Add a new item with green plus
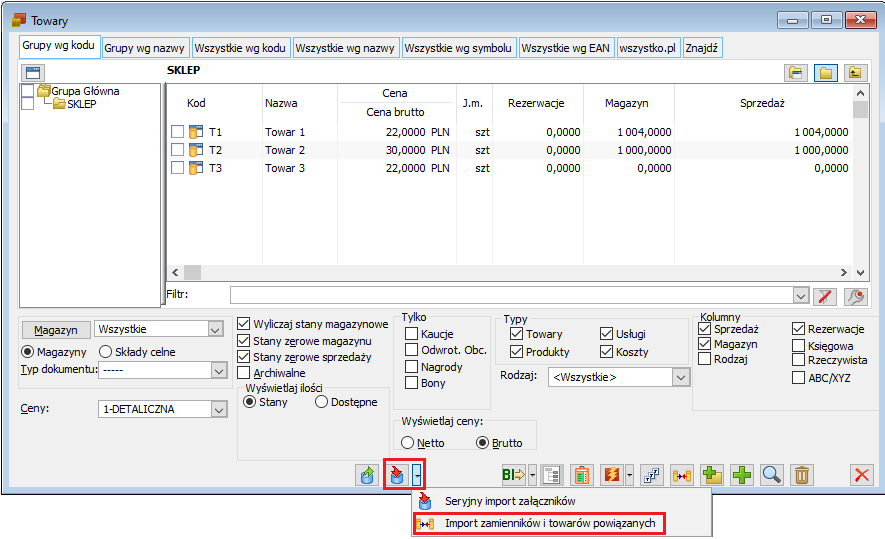885x539 pixels. click(x=742, y=475)
